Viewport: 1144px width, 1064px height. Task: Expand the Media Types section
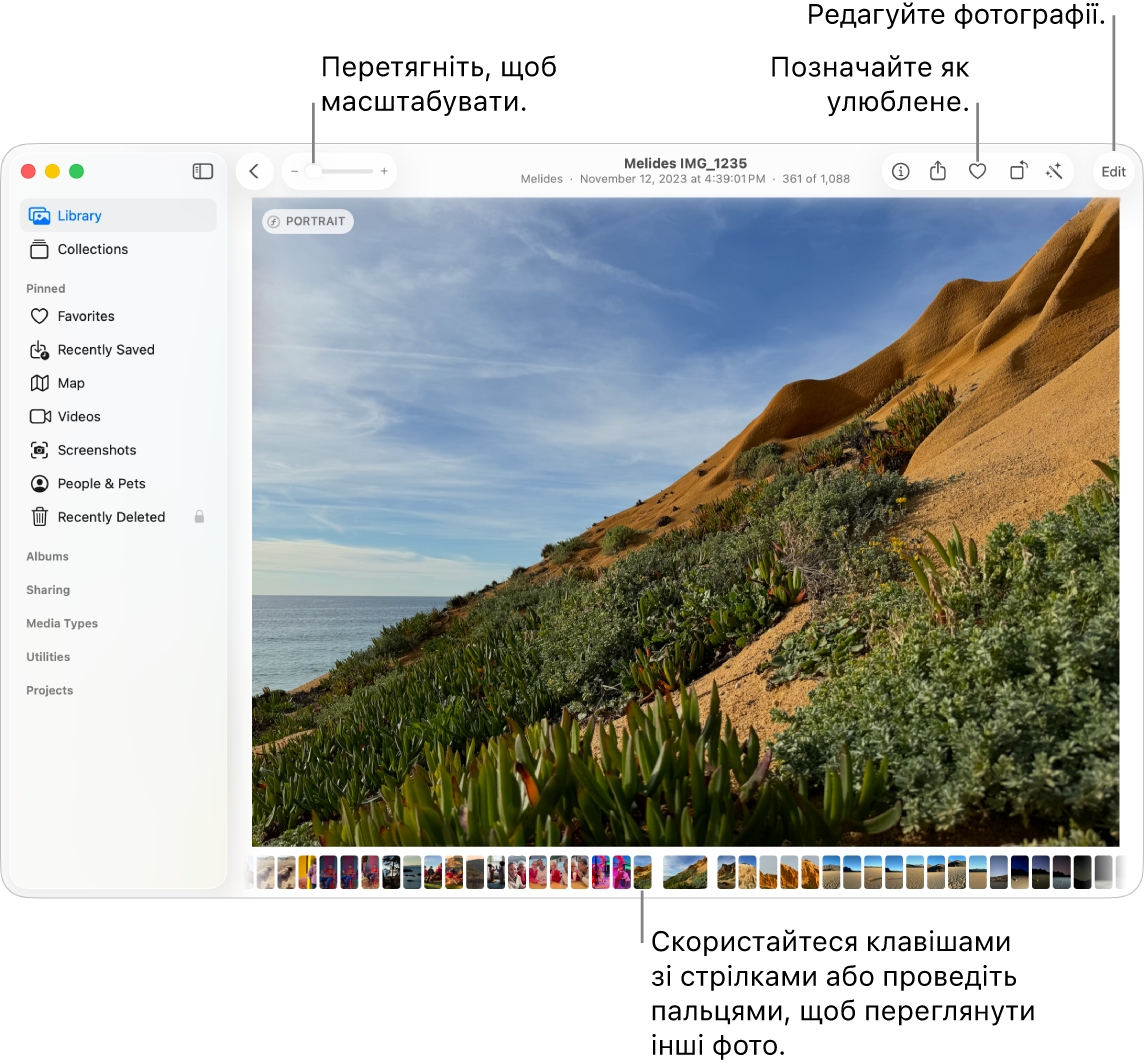click(x=62, y=624)
